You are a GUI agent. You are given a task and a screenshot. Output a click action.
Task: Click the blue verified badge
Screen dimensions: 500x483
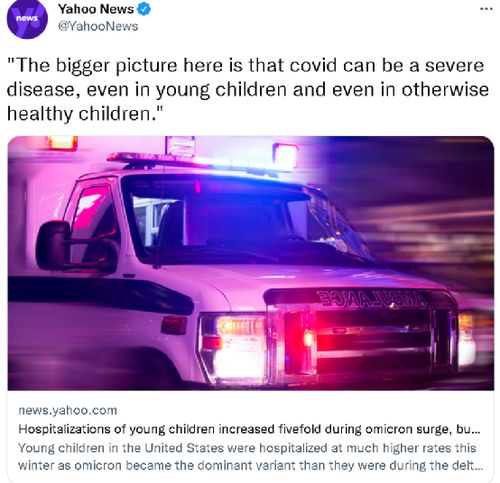pos(144,9)
